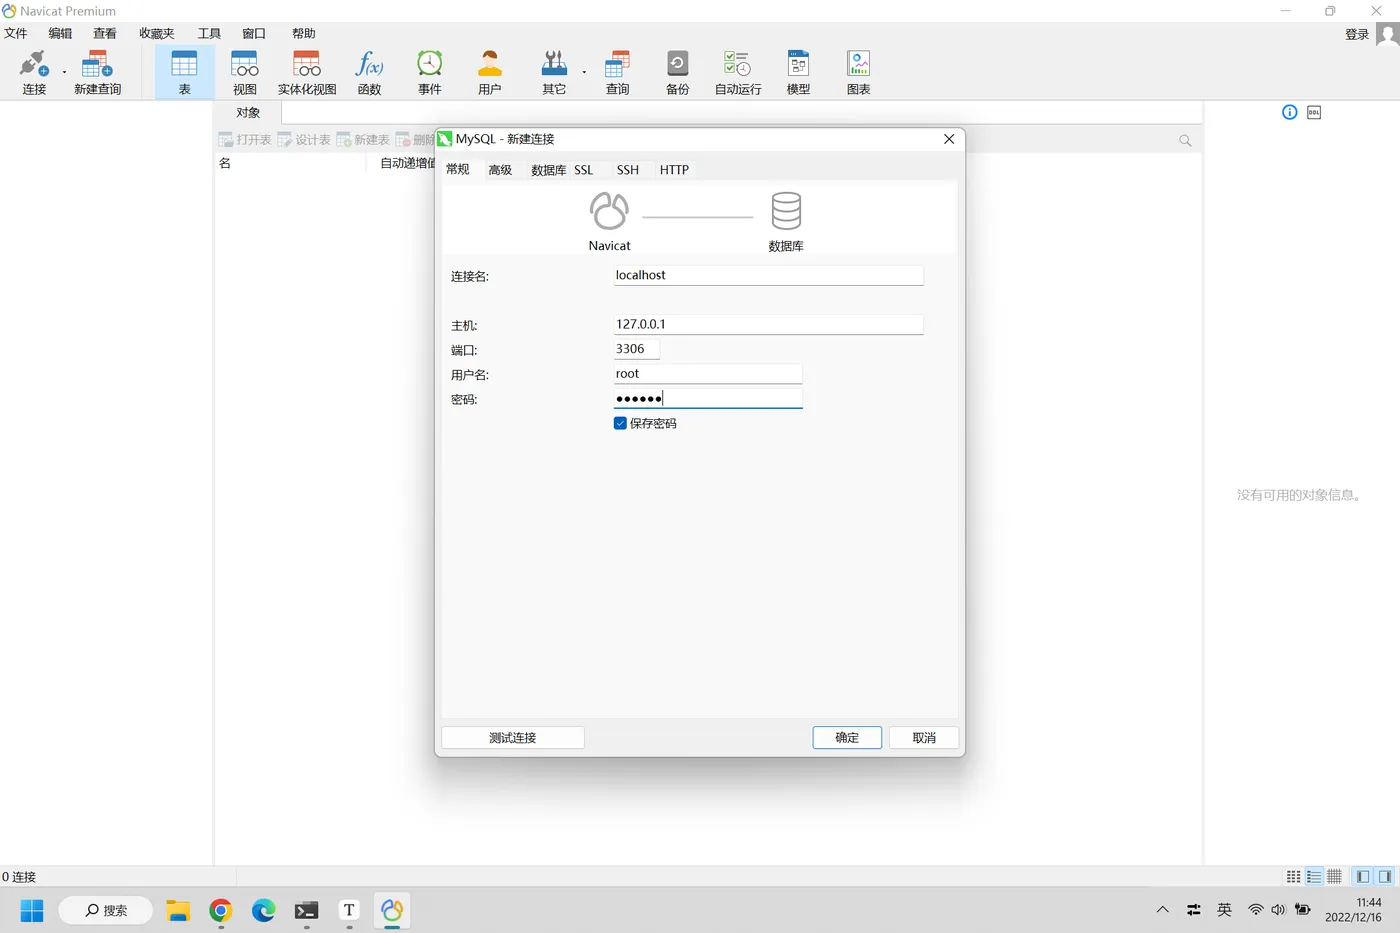Toggle the left navigation pane button

pyautogui.click(x=1362, y=877)
